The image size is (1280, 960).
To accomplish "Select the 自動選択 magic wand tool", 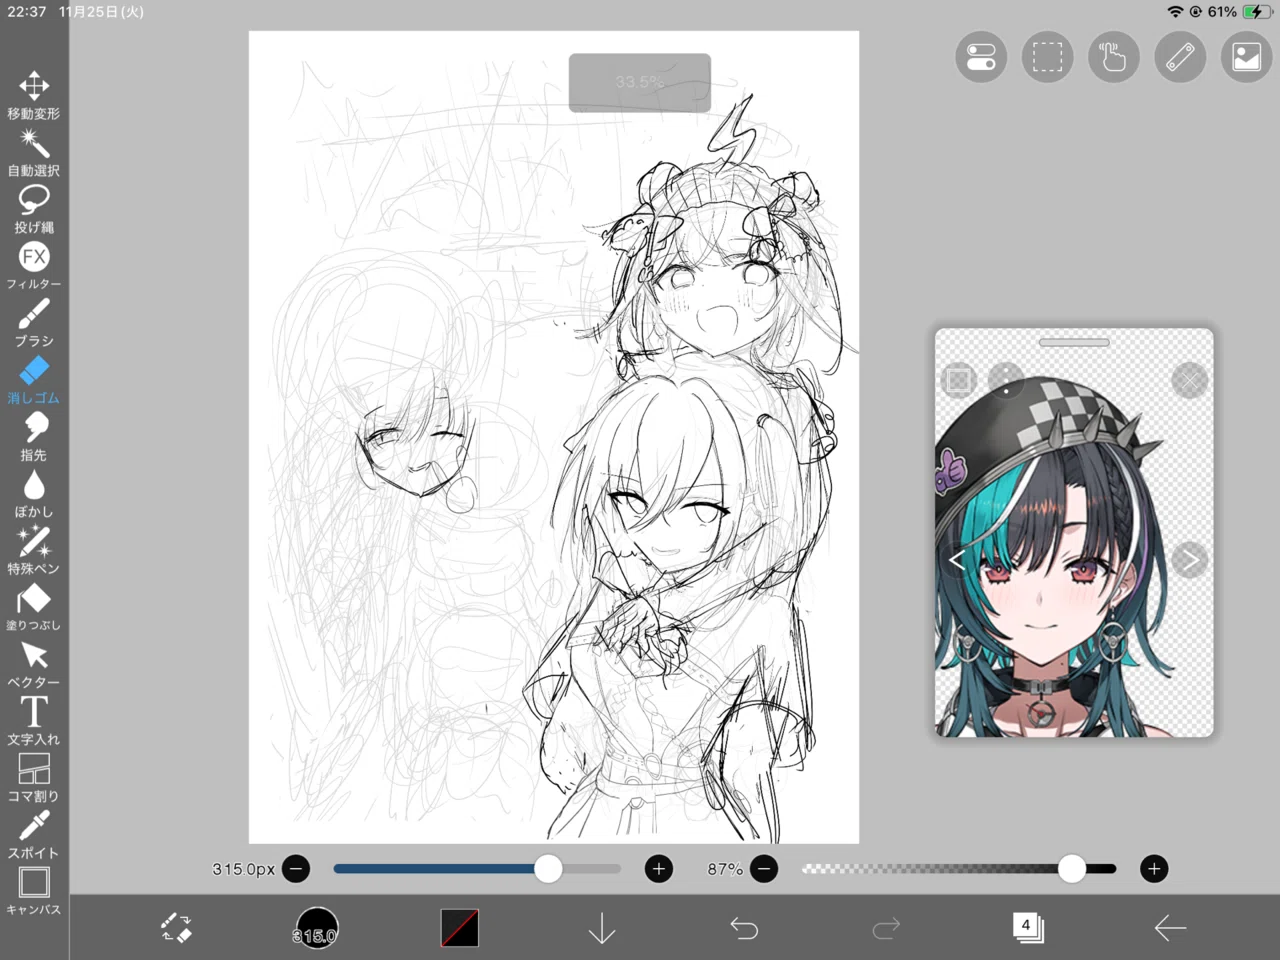I will click(x=34, y=153).
